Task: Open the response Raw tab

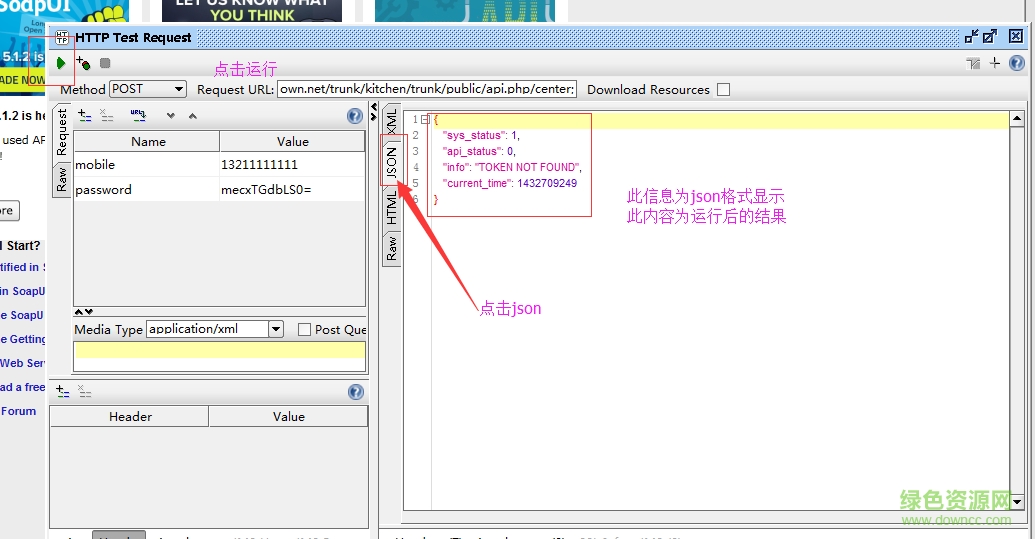Action: pyautogui.click(x=391, y=249)
